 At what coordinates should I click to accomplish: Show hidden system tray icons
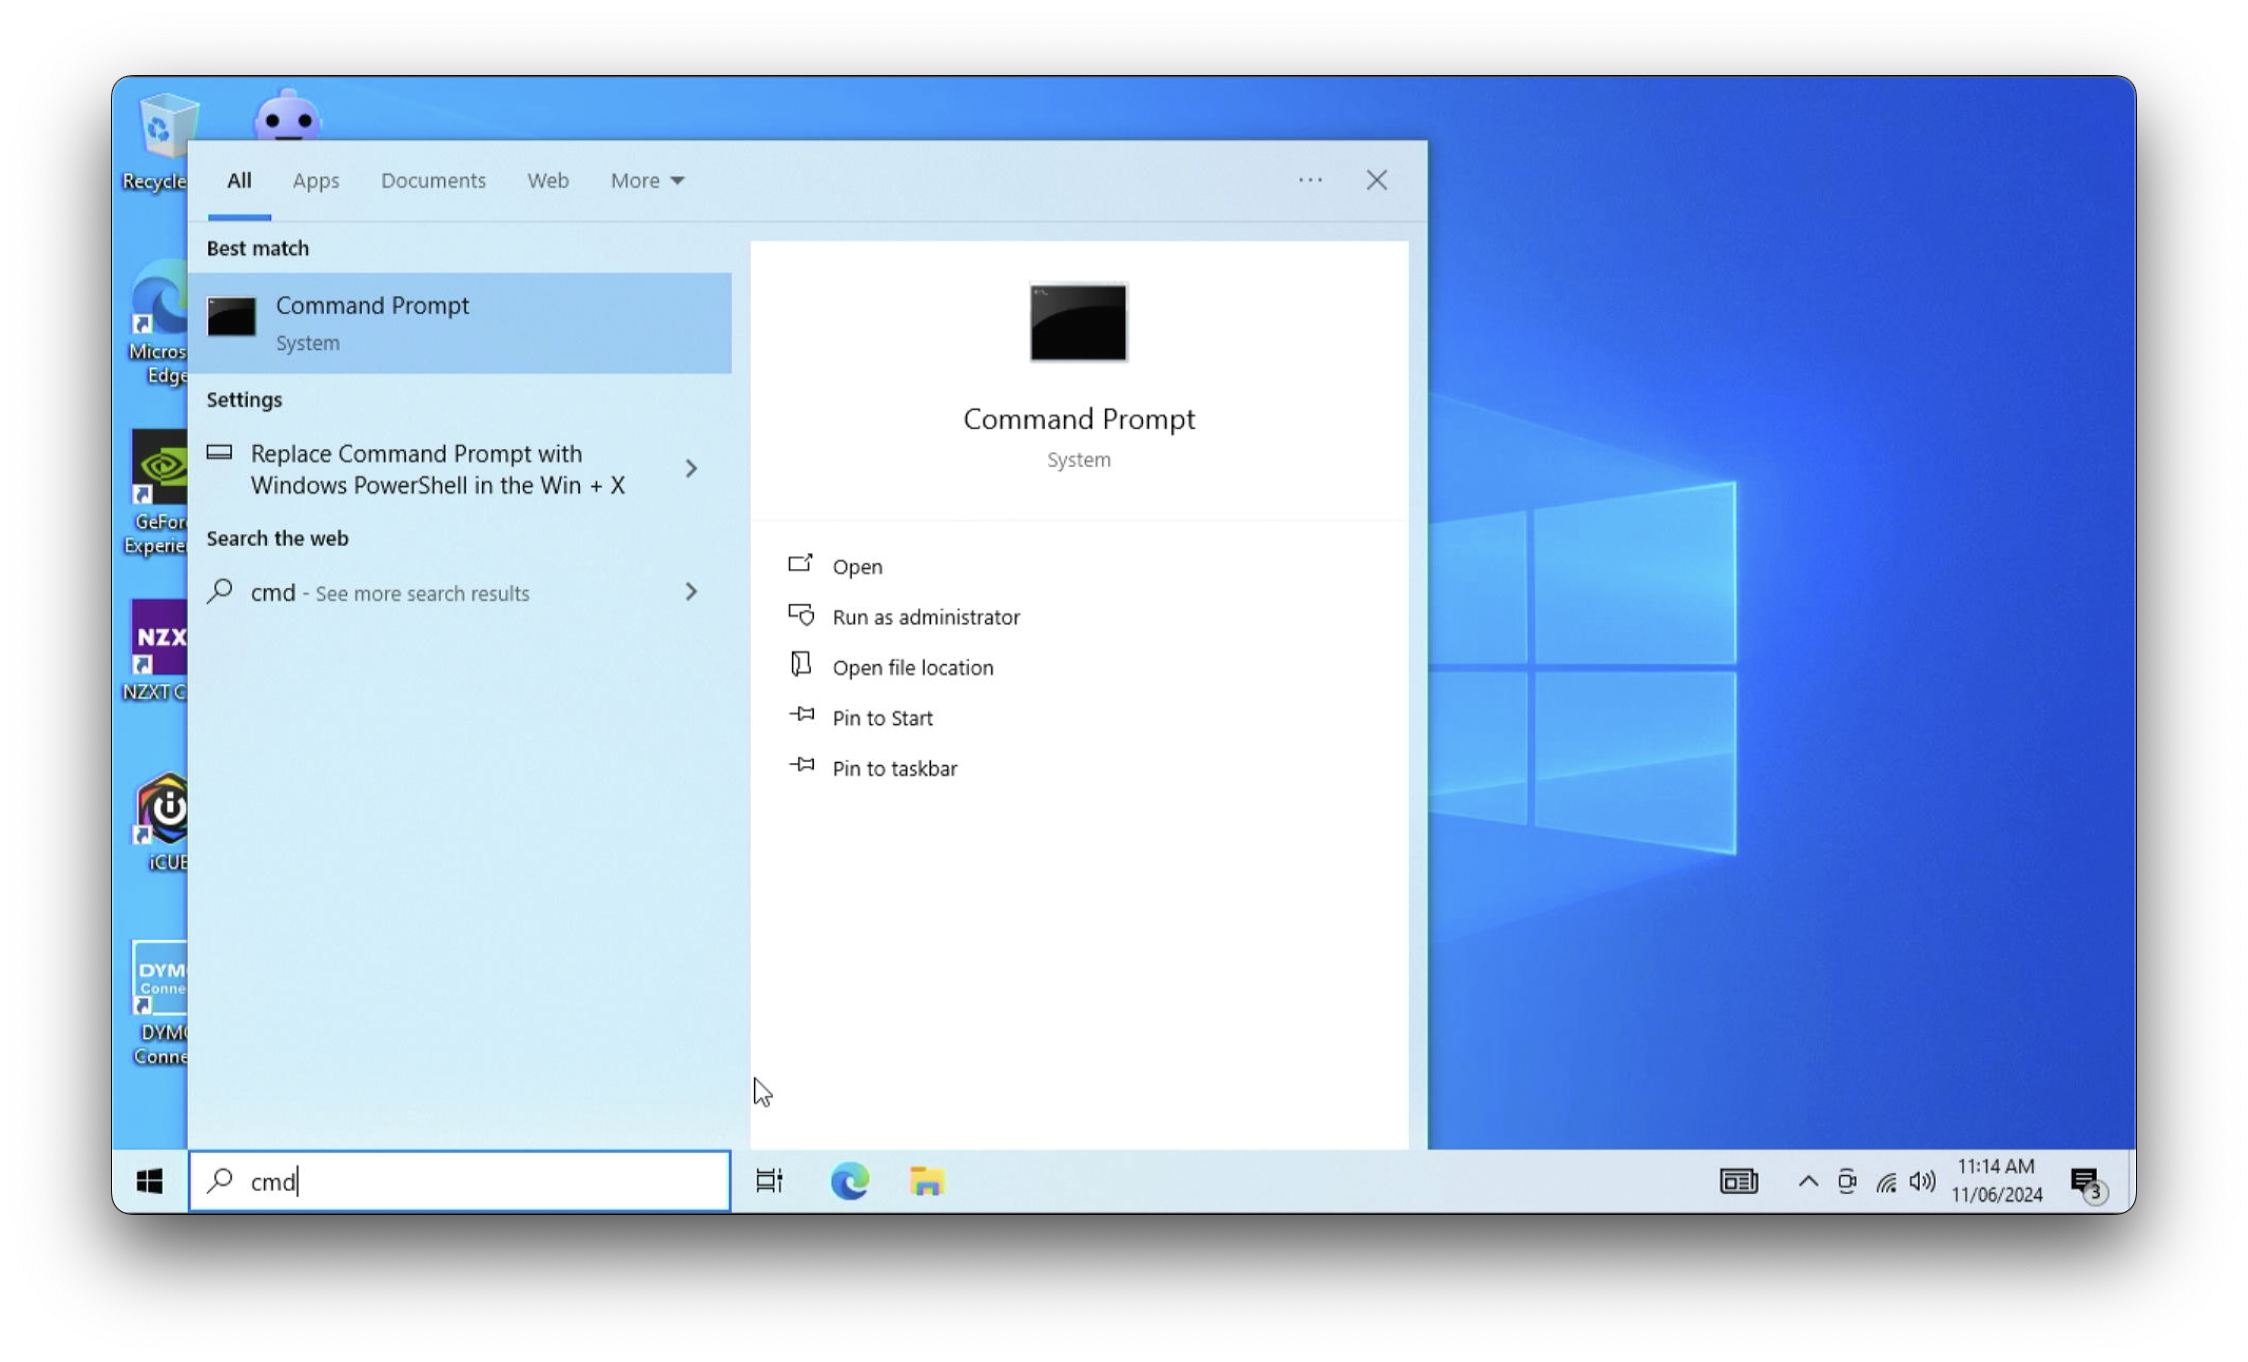[1807, 1182]
